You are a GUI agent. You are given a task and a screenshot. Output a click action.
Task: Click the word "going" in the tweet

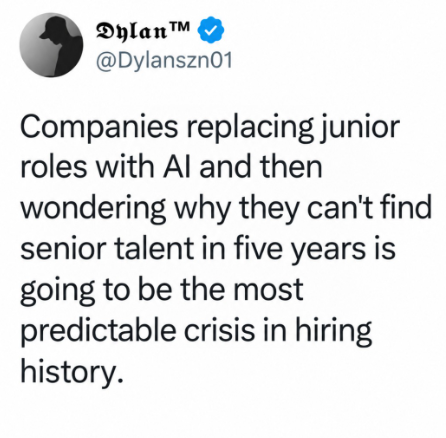(57, 289)
